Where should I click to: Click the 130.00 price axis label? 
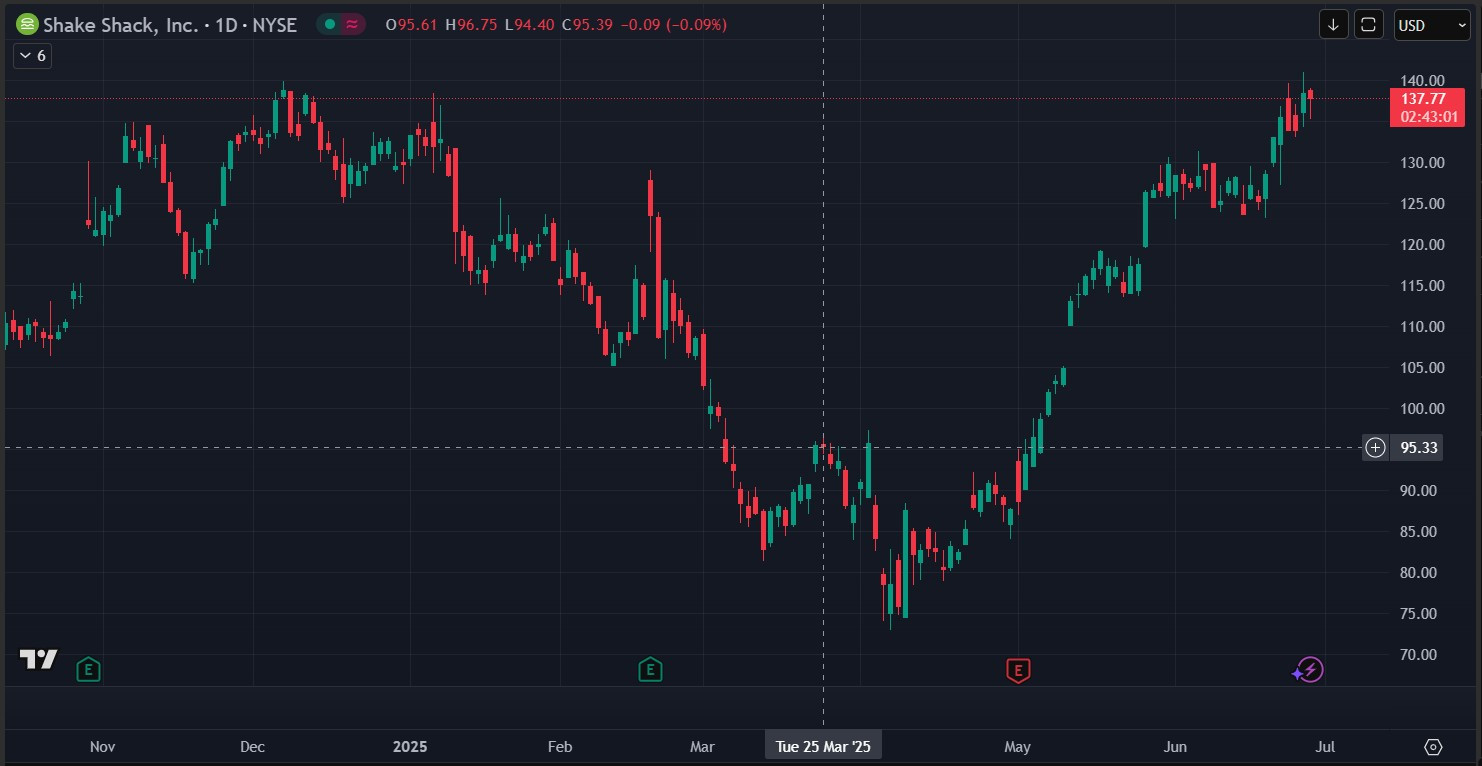pos(1422,162)
